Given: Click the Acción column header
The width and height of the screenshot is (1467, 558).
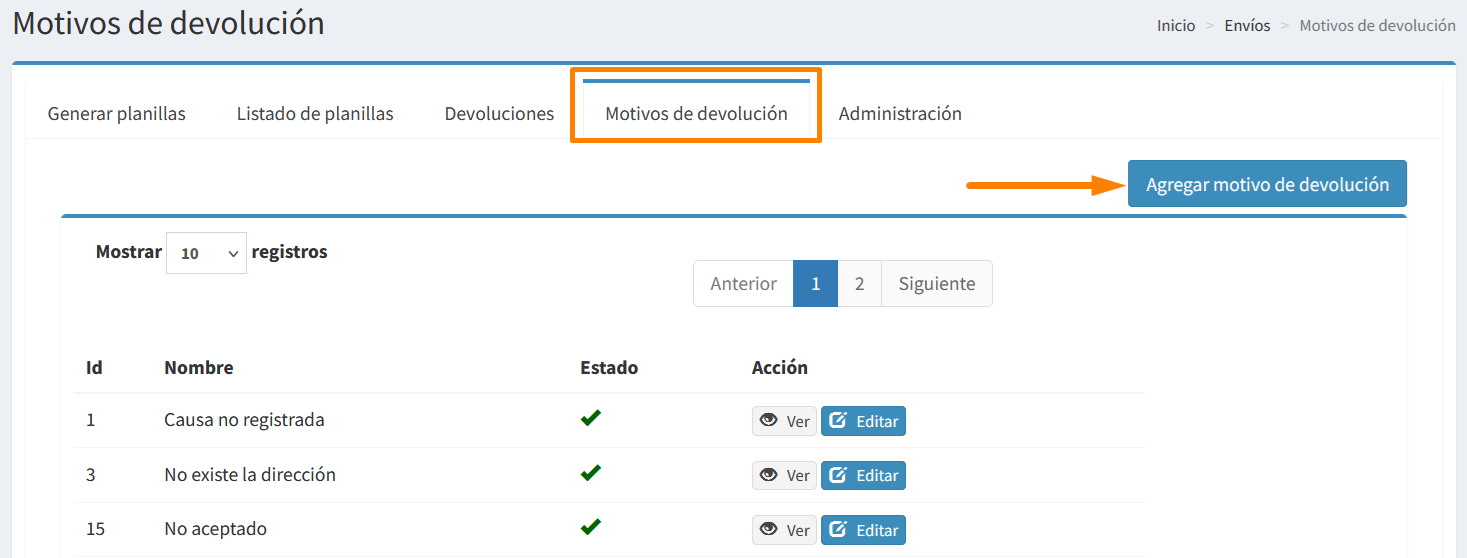Looking at the screenshot, I should click(780, 367).
